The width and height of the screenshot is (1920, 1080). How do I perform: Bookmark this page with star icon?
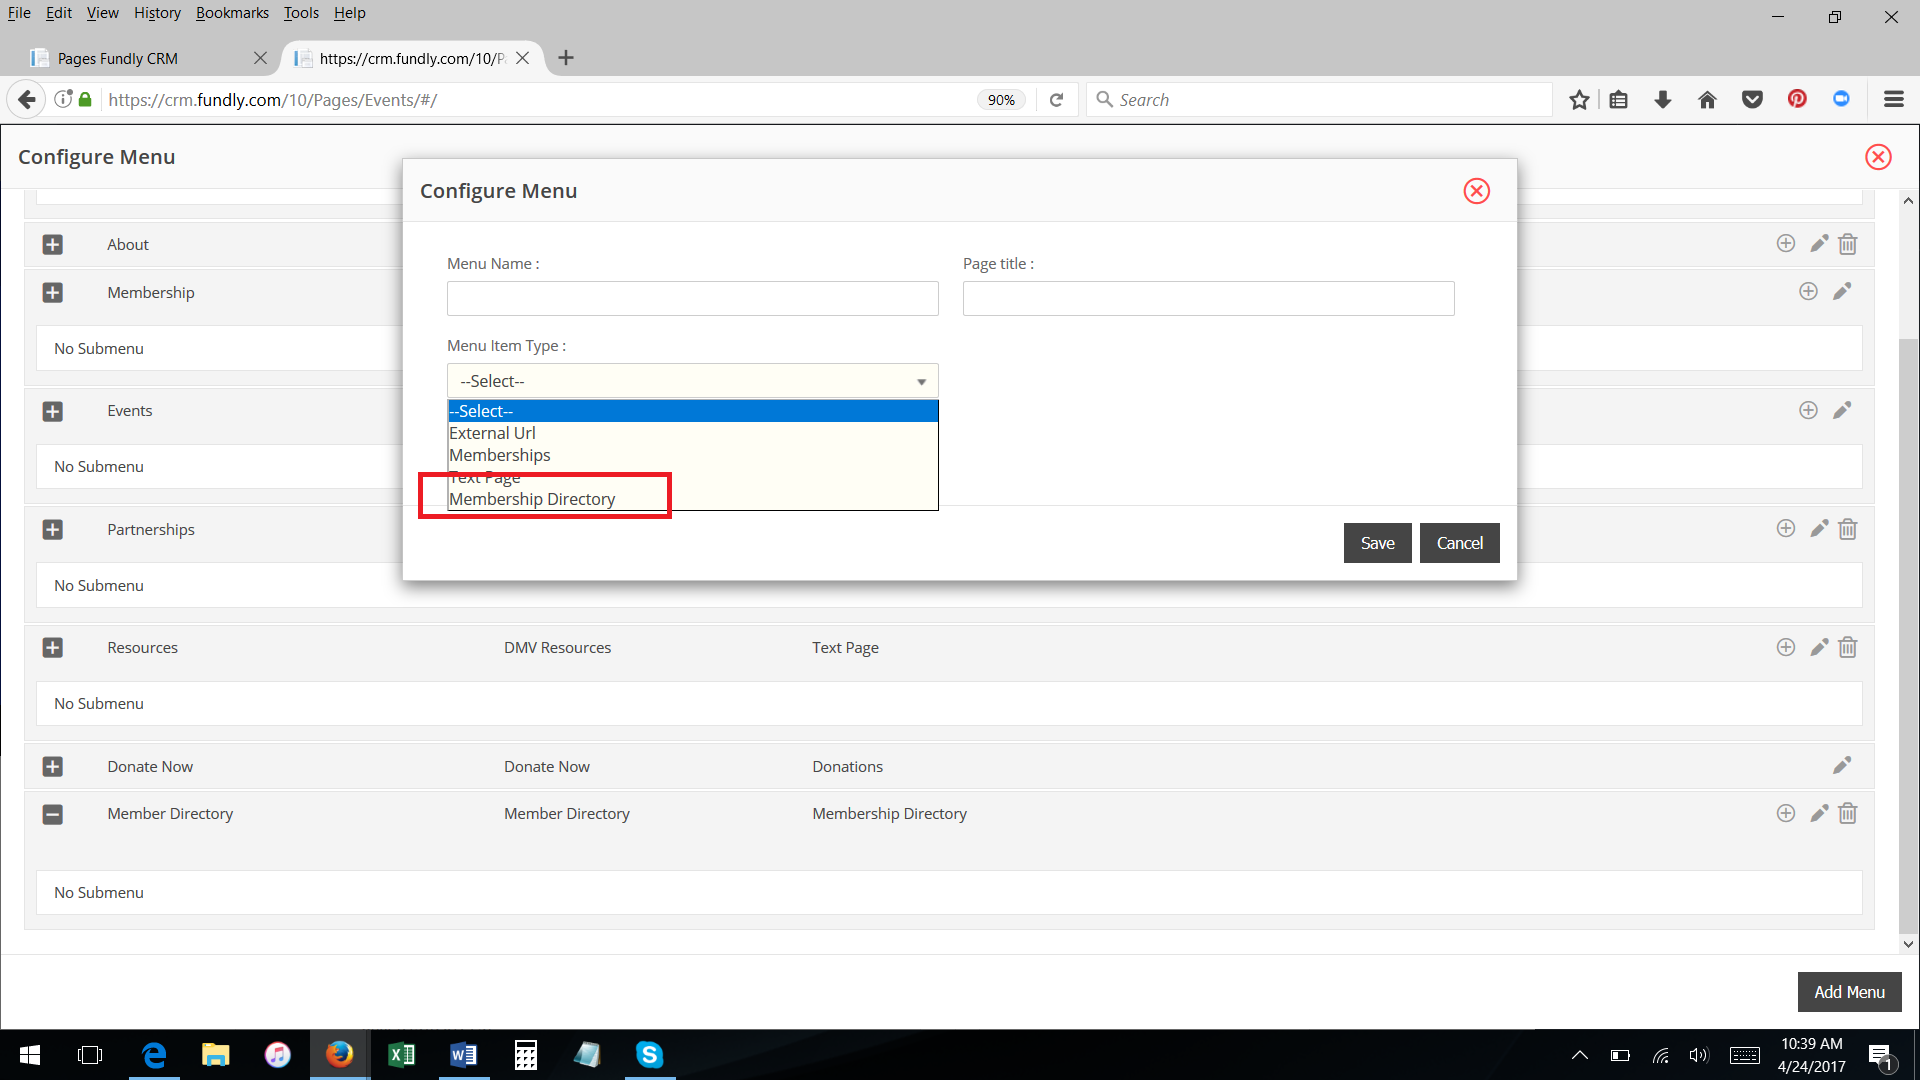[1579, 100]
